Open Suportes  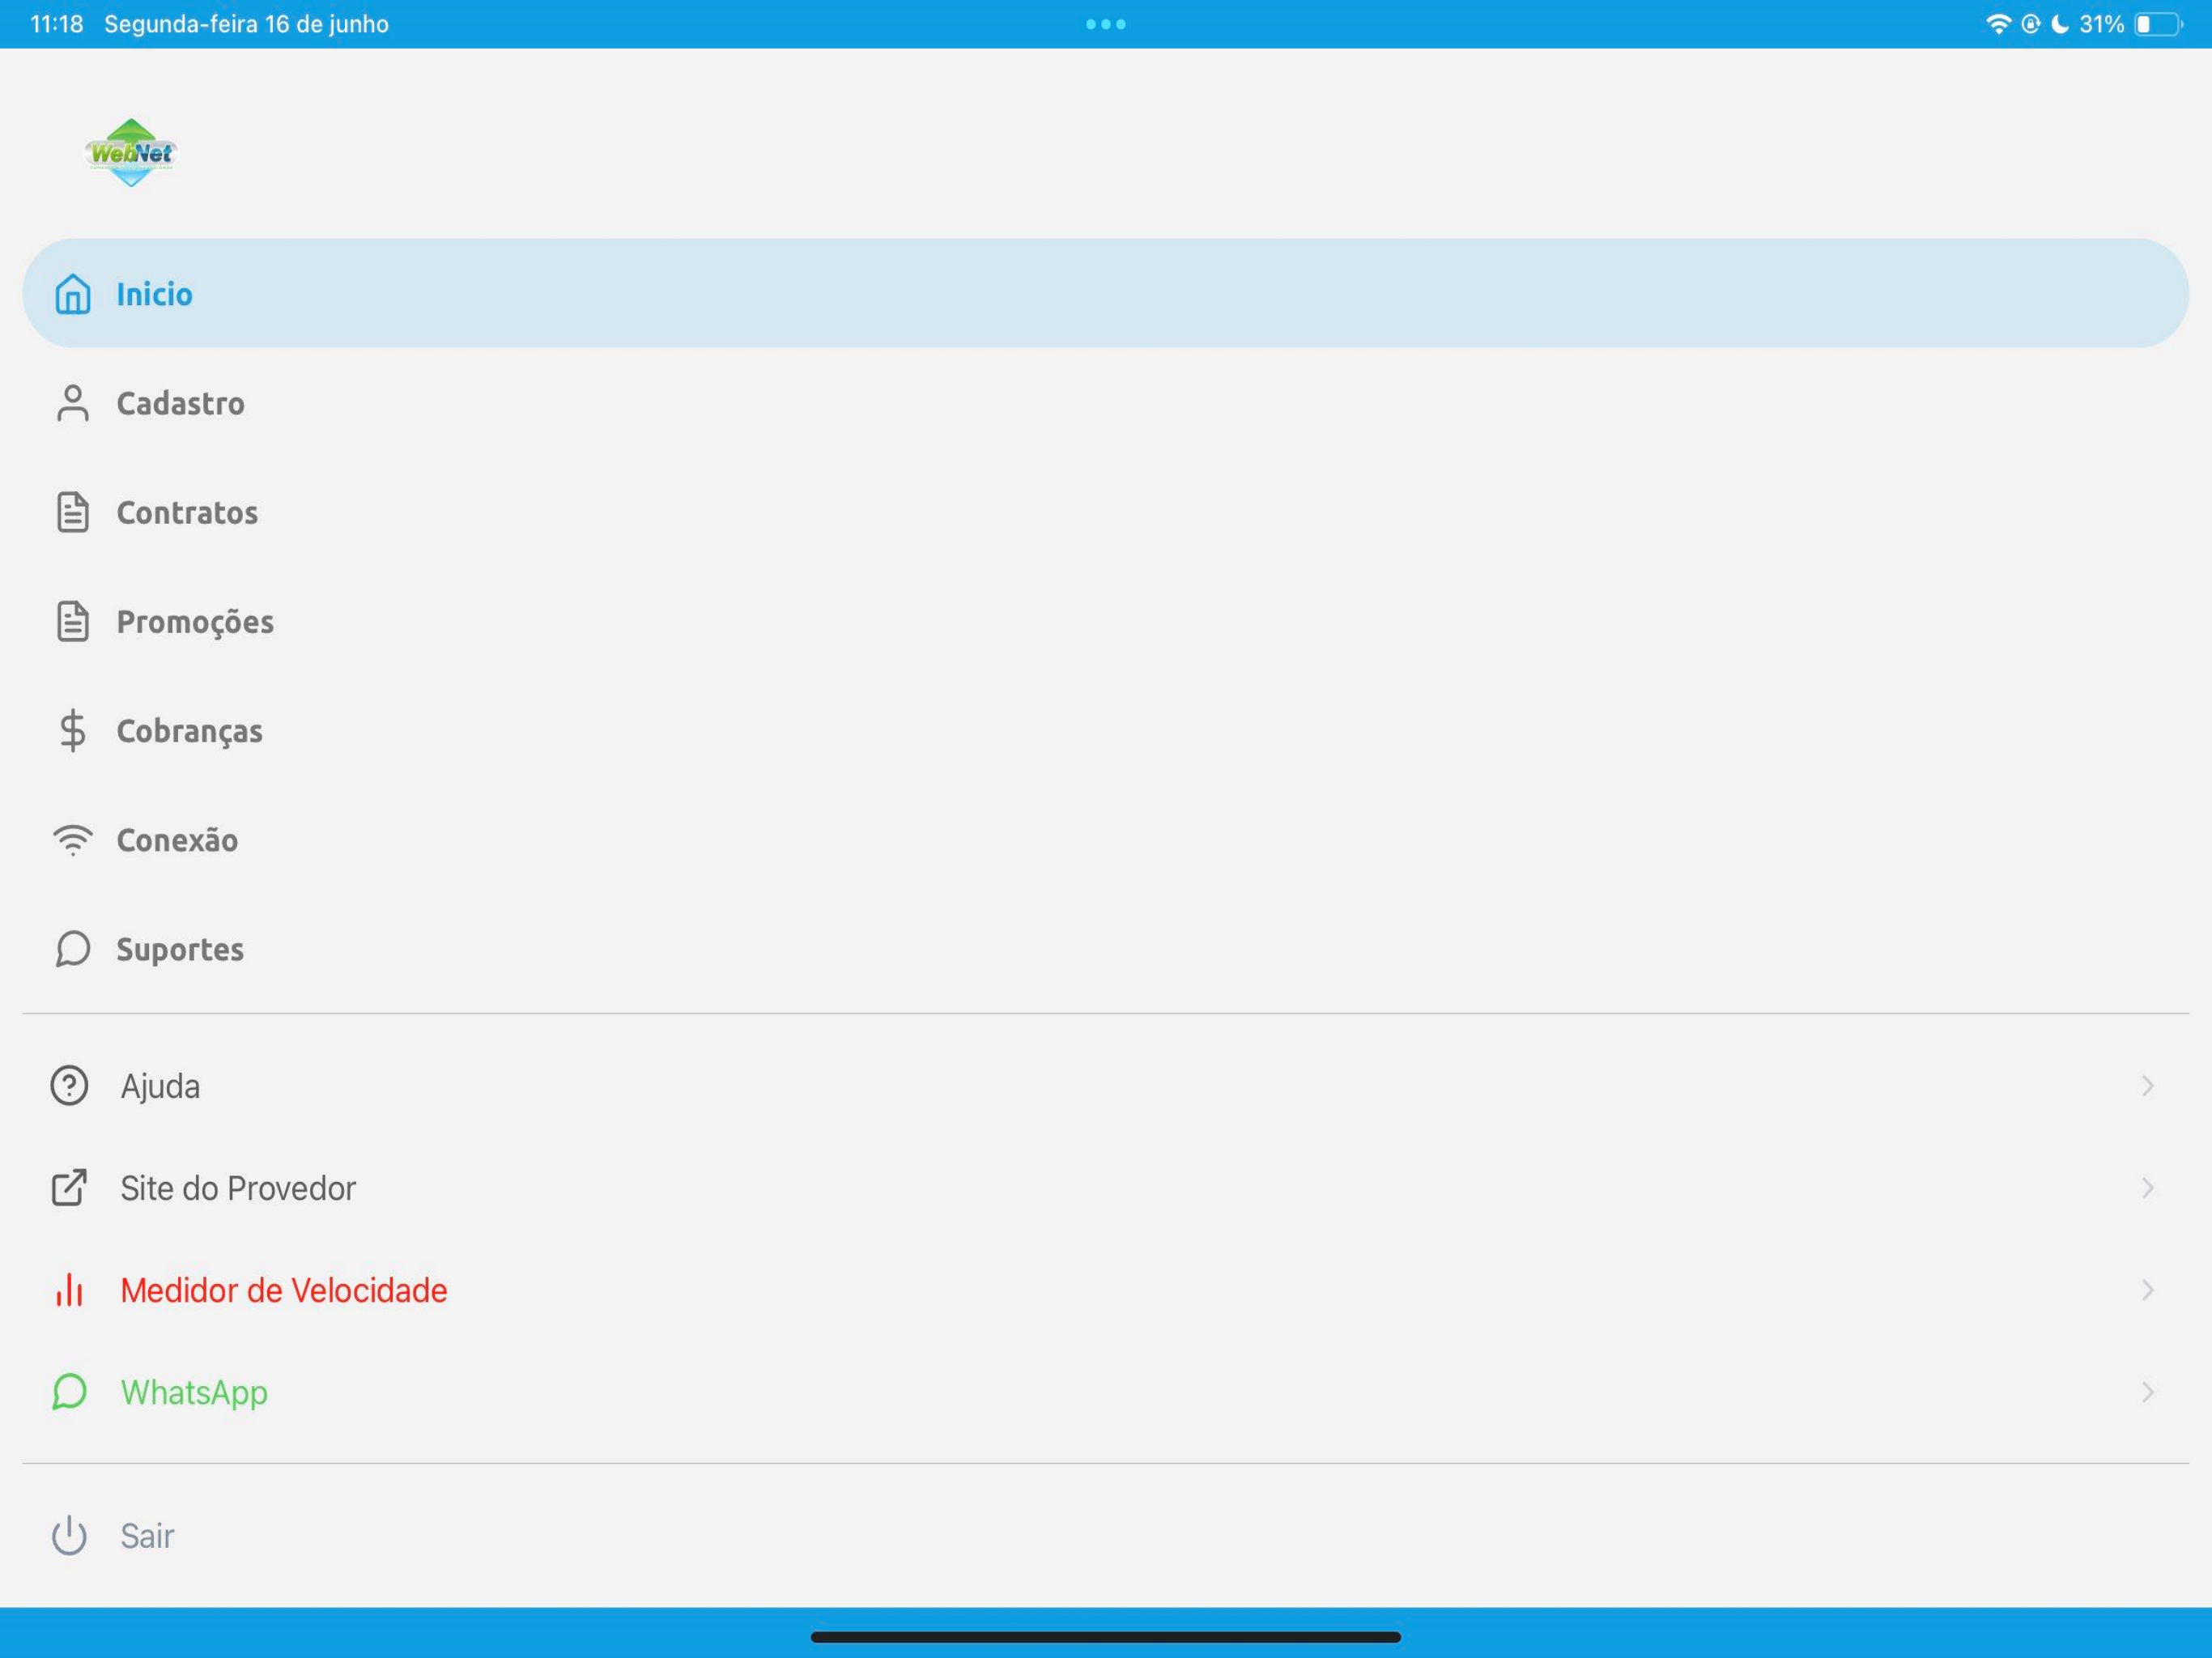tap(1105, 949)
